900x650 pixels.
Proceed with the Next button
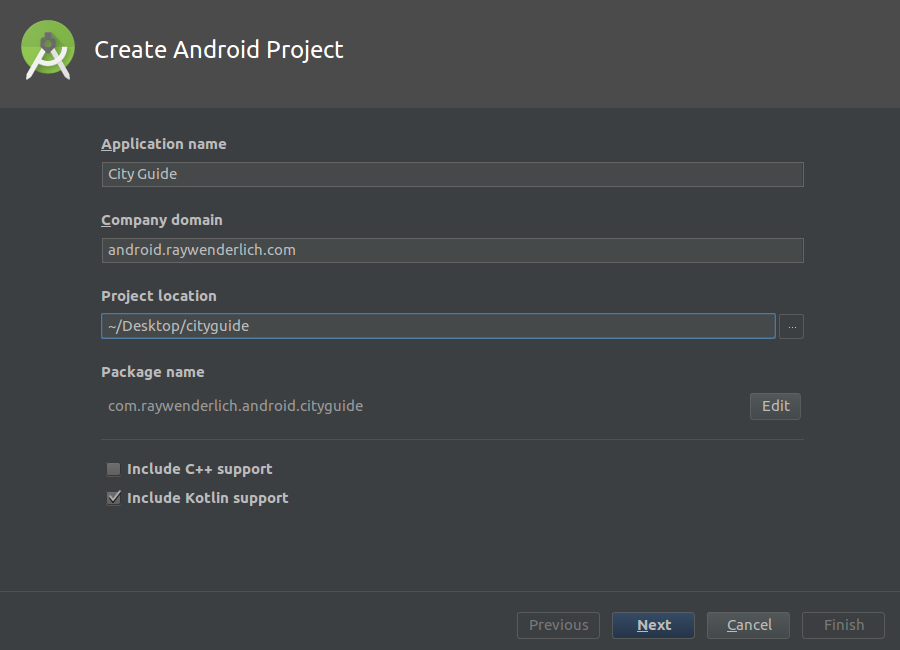(653, 625)
